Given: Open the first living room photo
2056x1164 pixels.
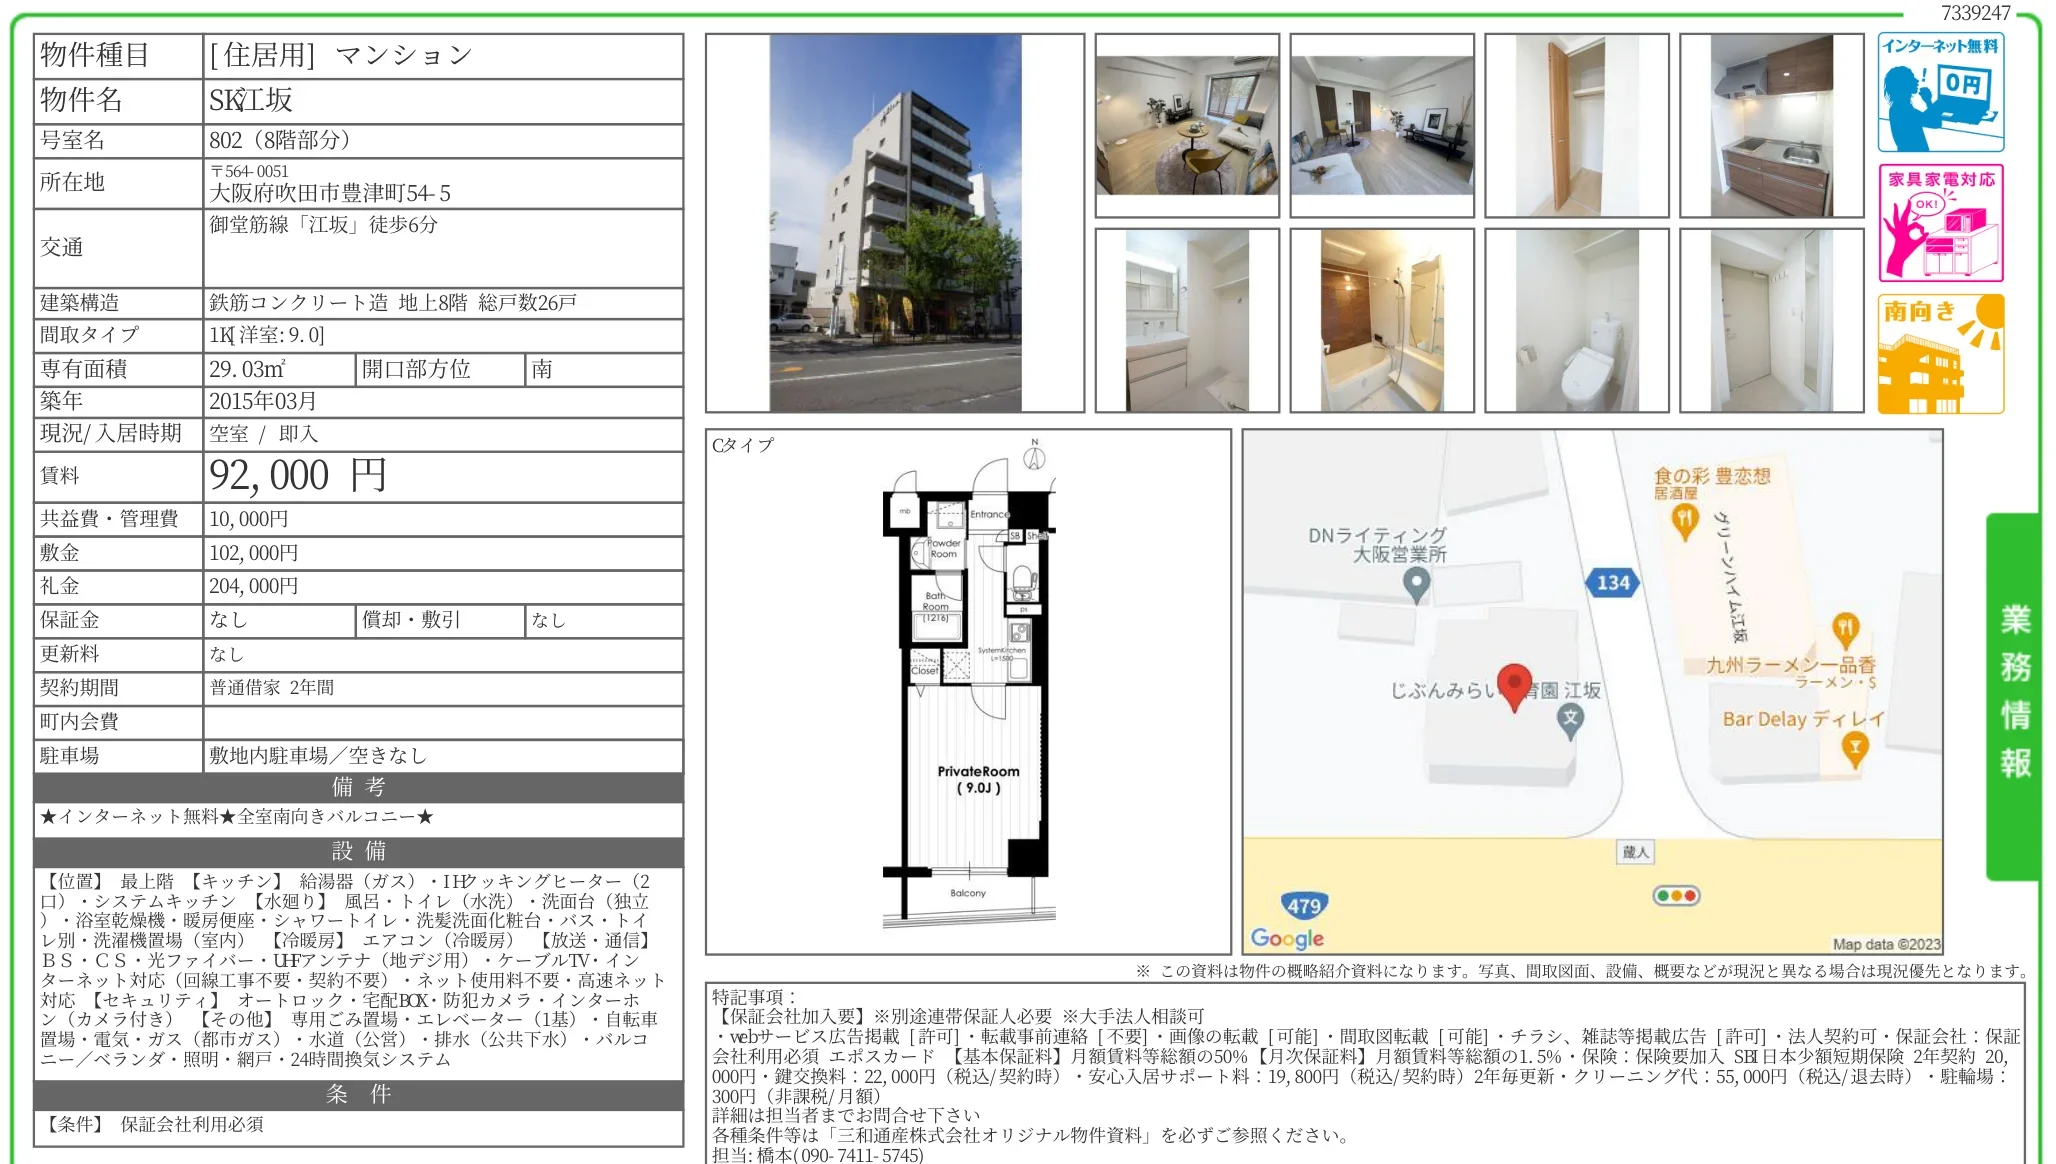Looking at the screenshot, I should (x=1186, y=125).
